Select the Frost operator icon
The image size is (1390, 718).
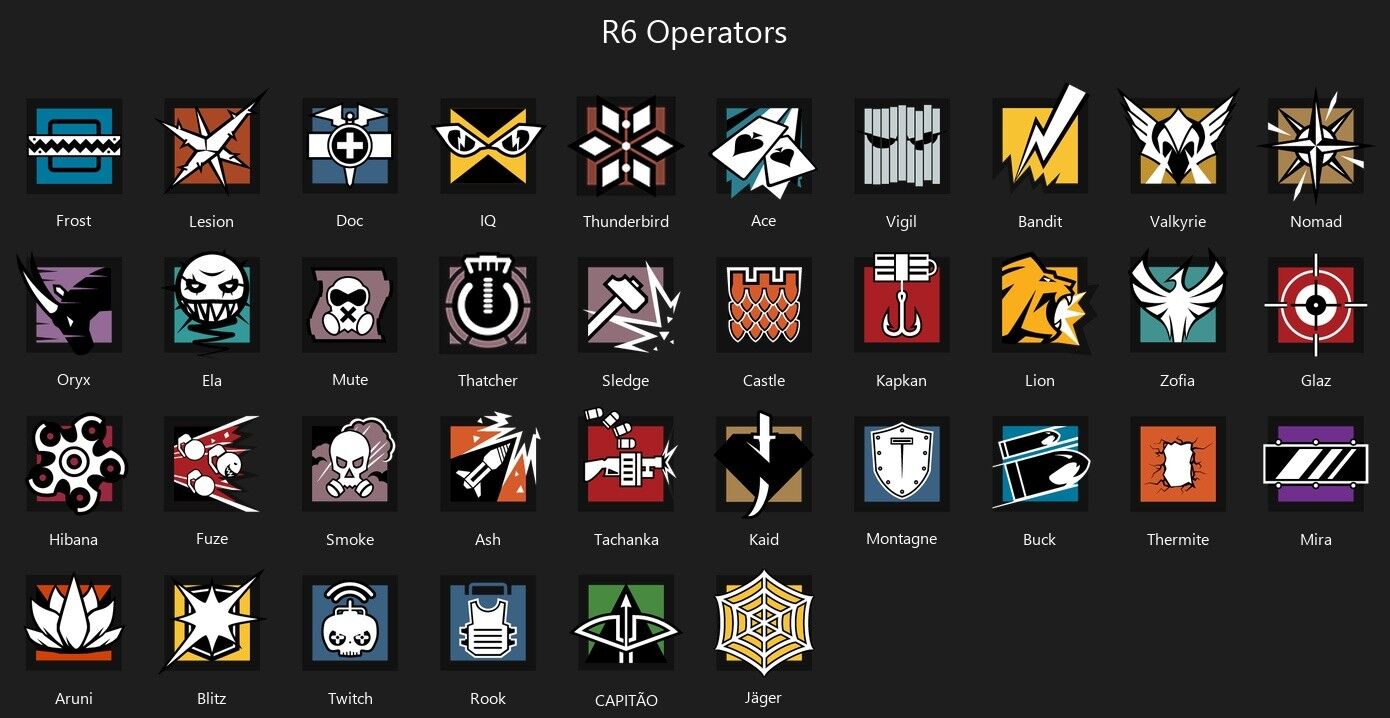[x=73, y=146]
